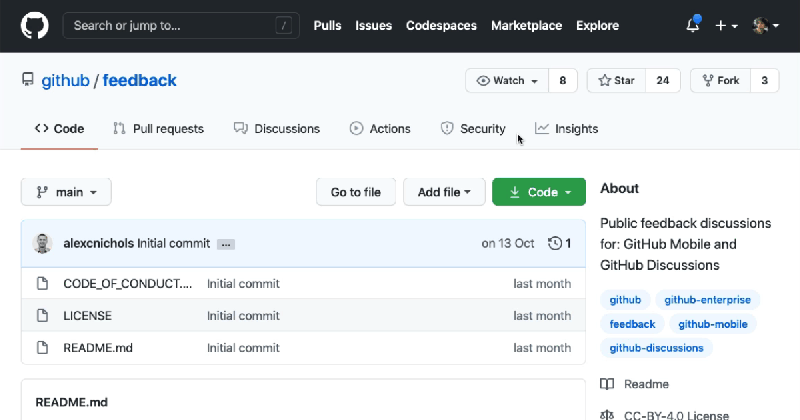Viewport: 800px width, 420px height.
Task: Open CODE_OF_CONDUCT file
Action: pos(128,283)
